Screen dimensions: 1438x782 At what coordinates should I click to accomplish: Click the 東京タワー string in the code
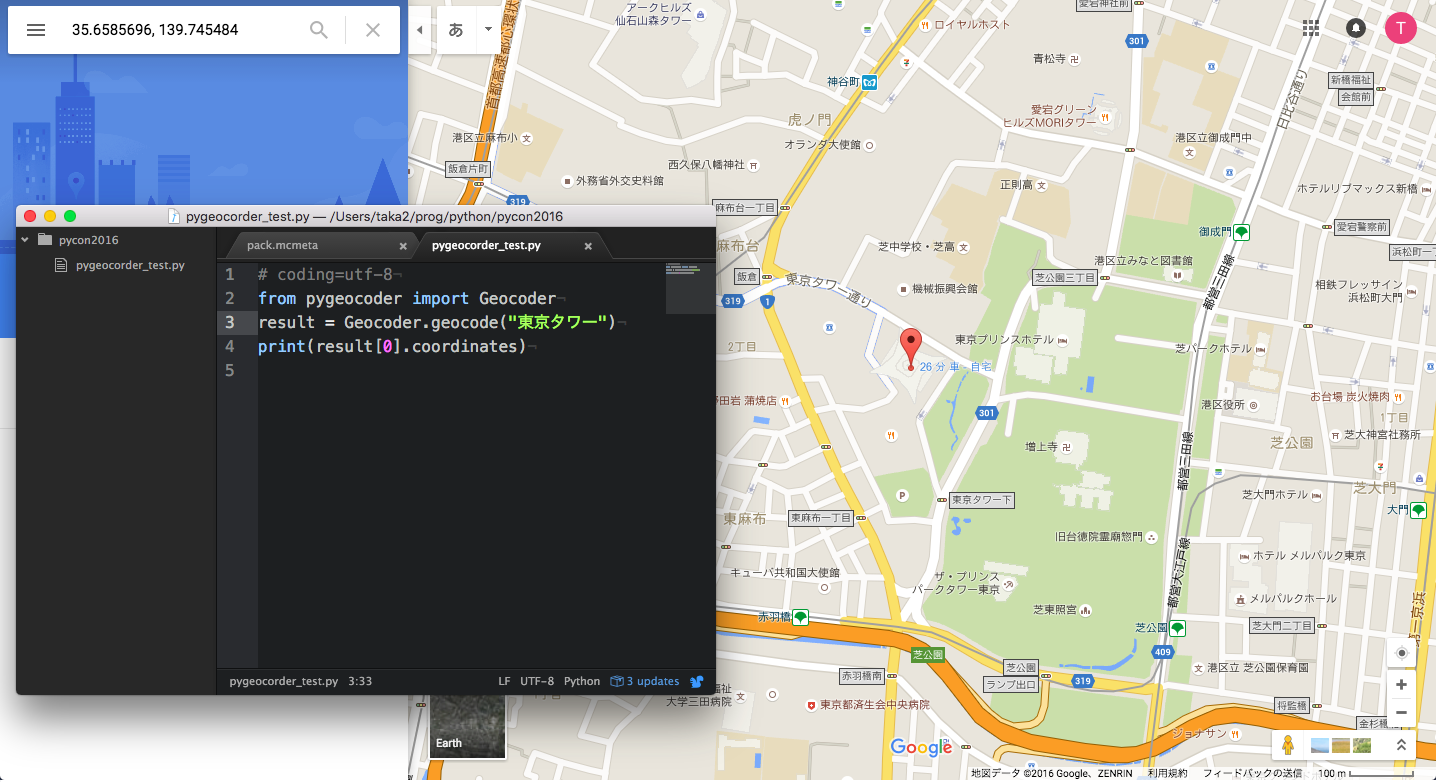pyautogui.click(x=558, y=322)
